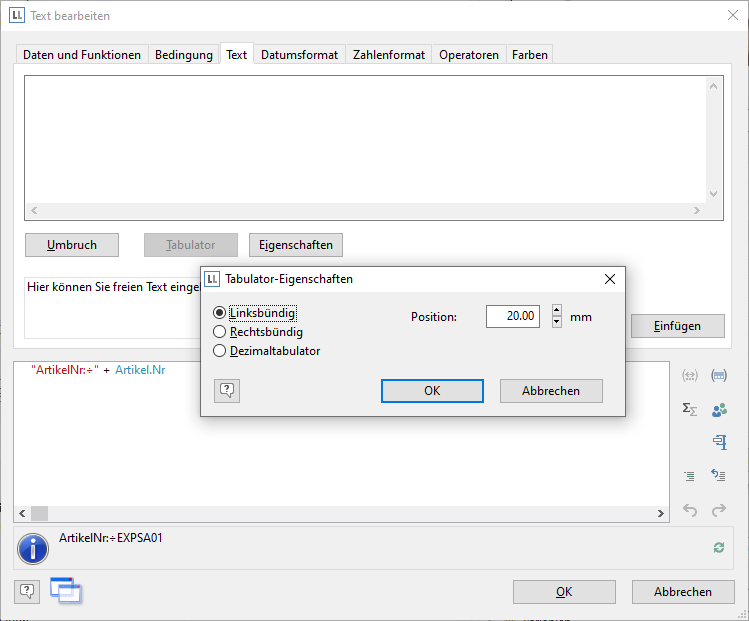Click the formula editor horizontal scrollbar thumb
The height and width of the screenshot is (621, 749).
coord(39,514)
